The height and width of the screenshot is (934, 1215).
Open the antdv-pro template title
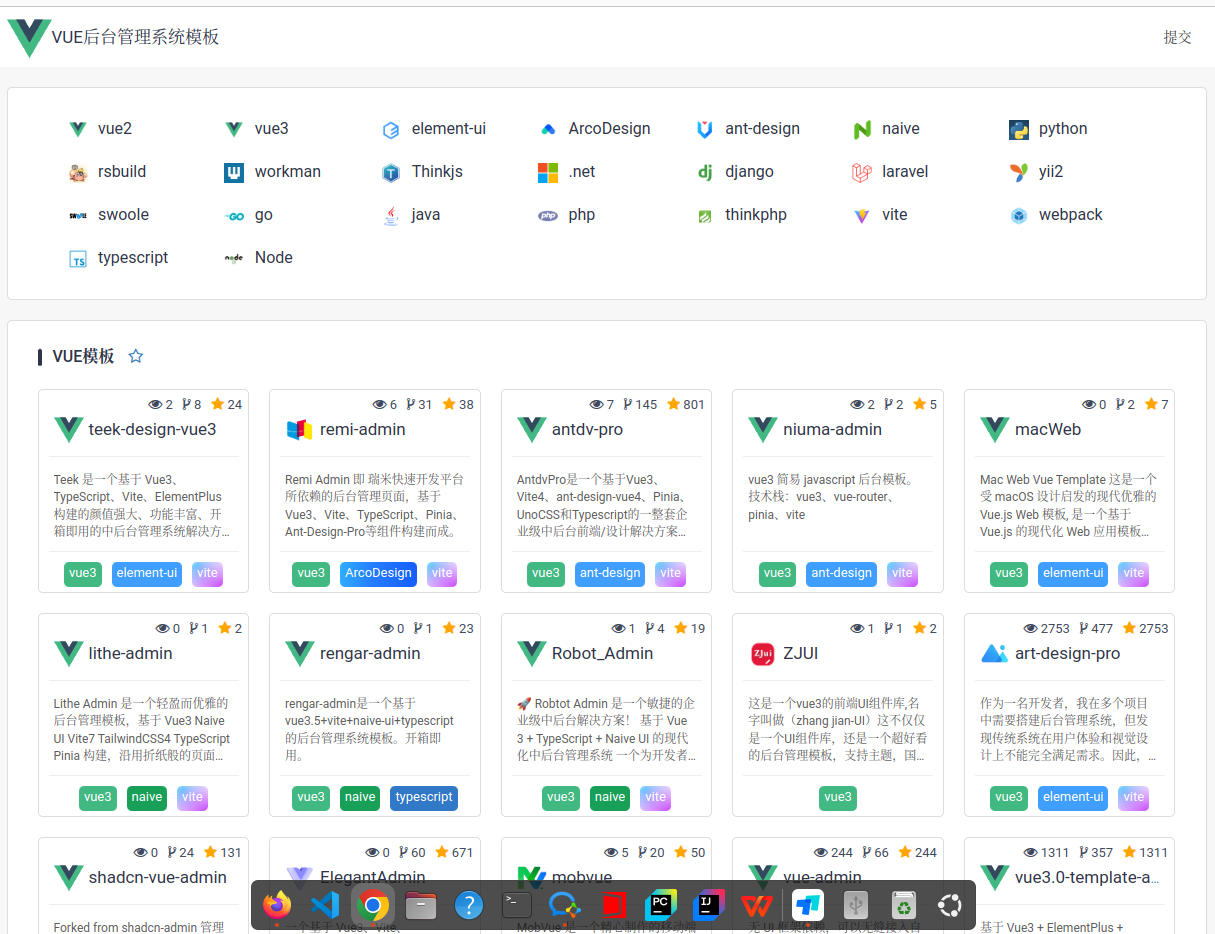587,429
